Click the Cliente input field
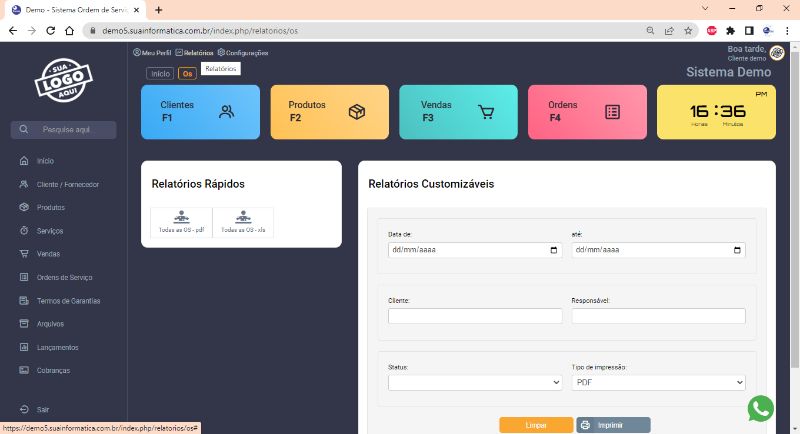 tap(475, 316)
